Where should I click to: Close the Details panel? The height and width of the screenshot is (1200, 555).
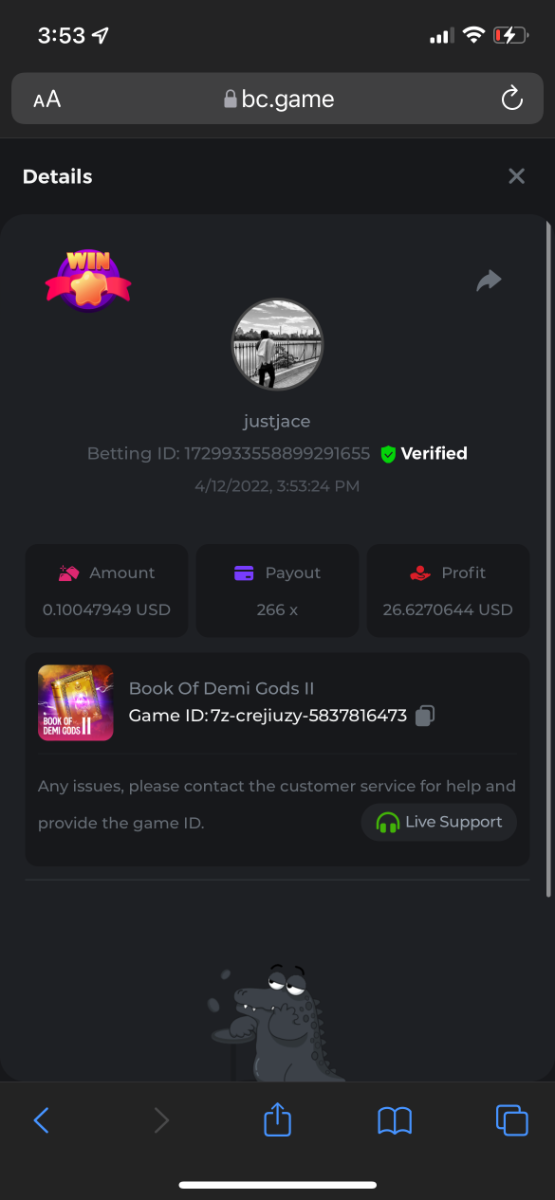click(516, 176)
